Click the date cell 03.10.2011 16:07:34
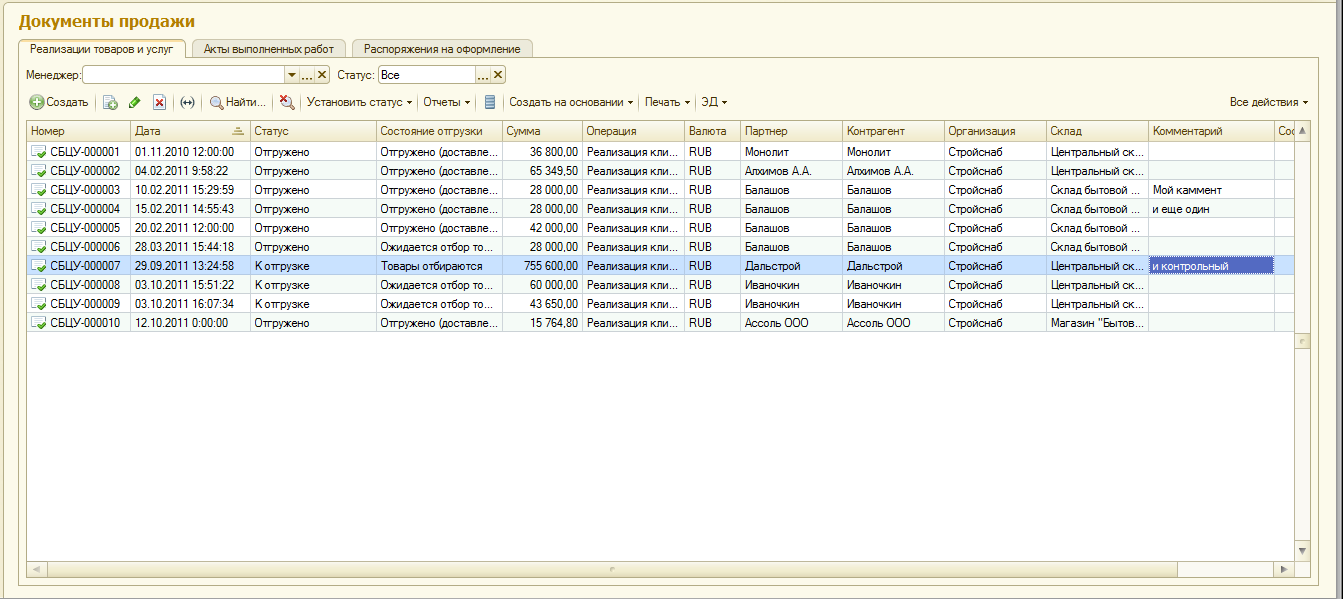 (x=190, y=304)
